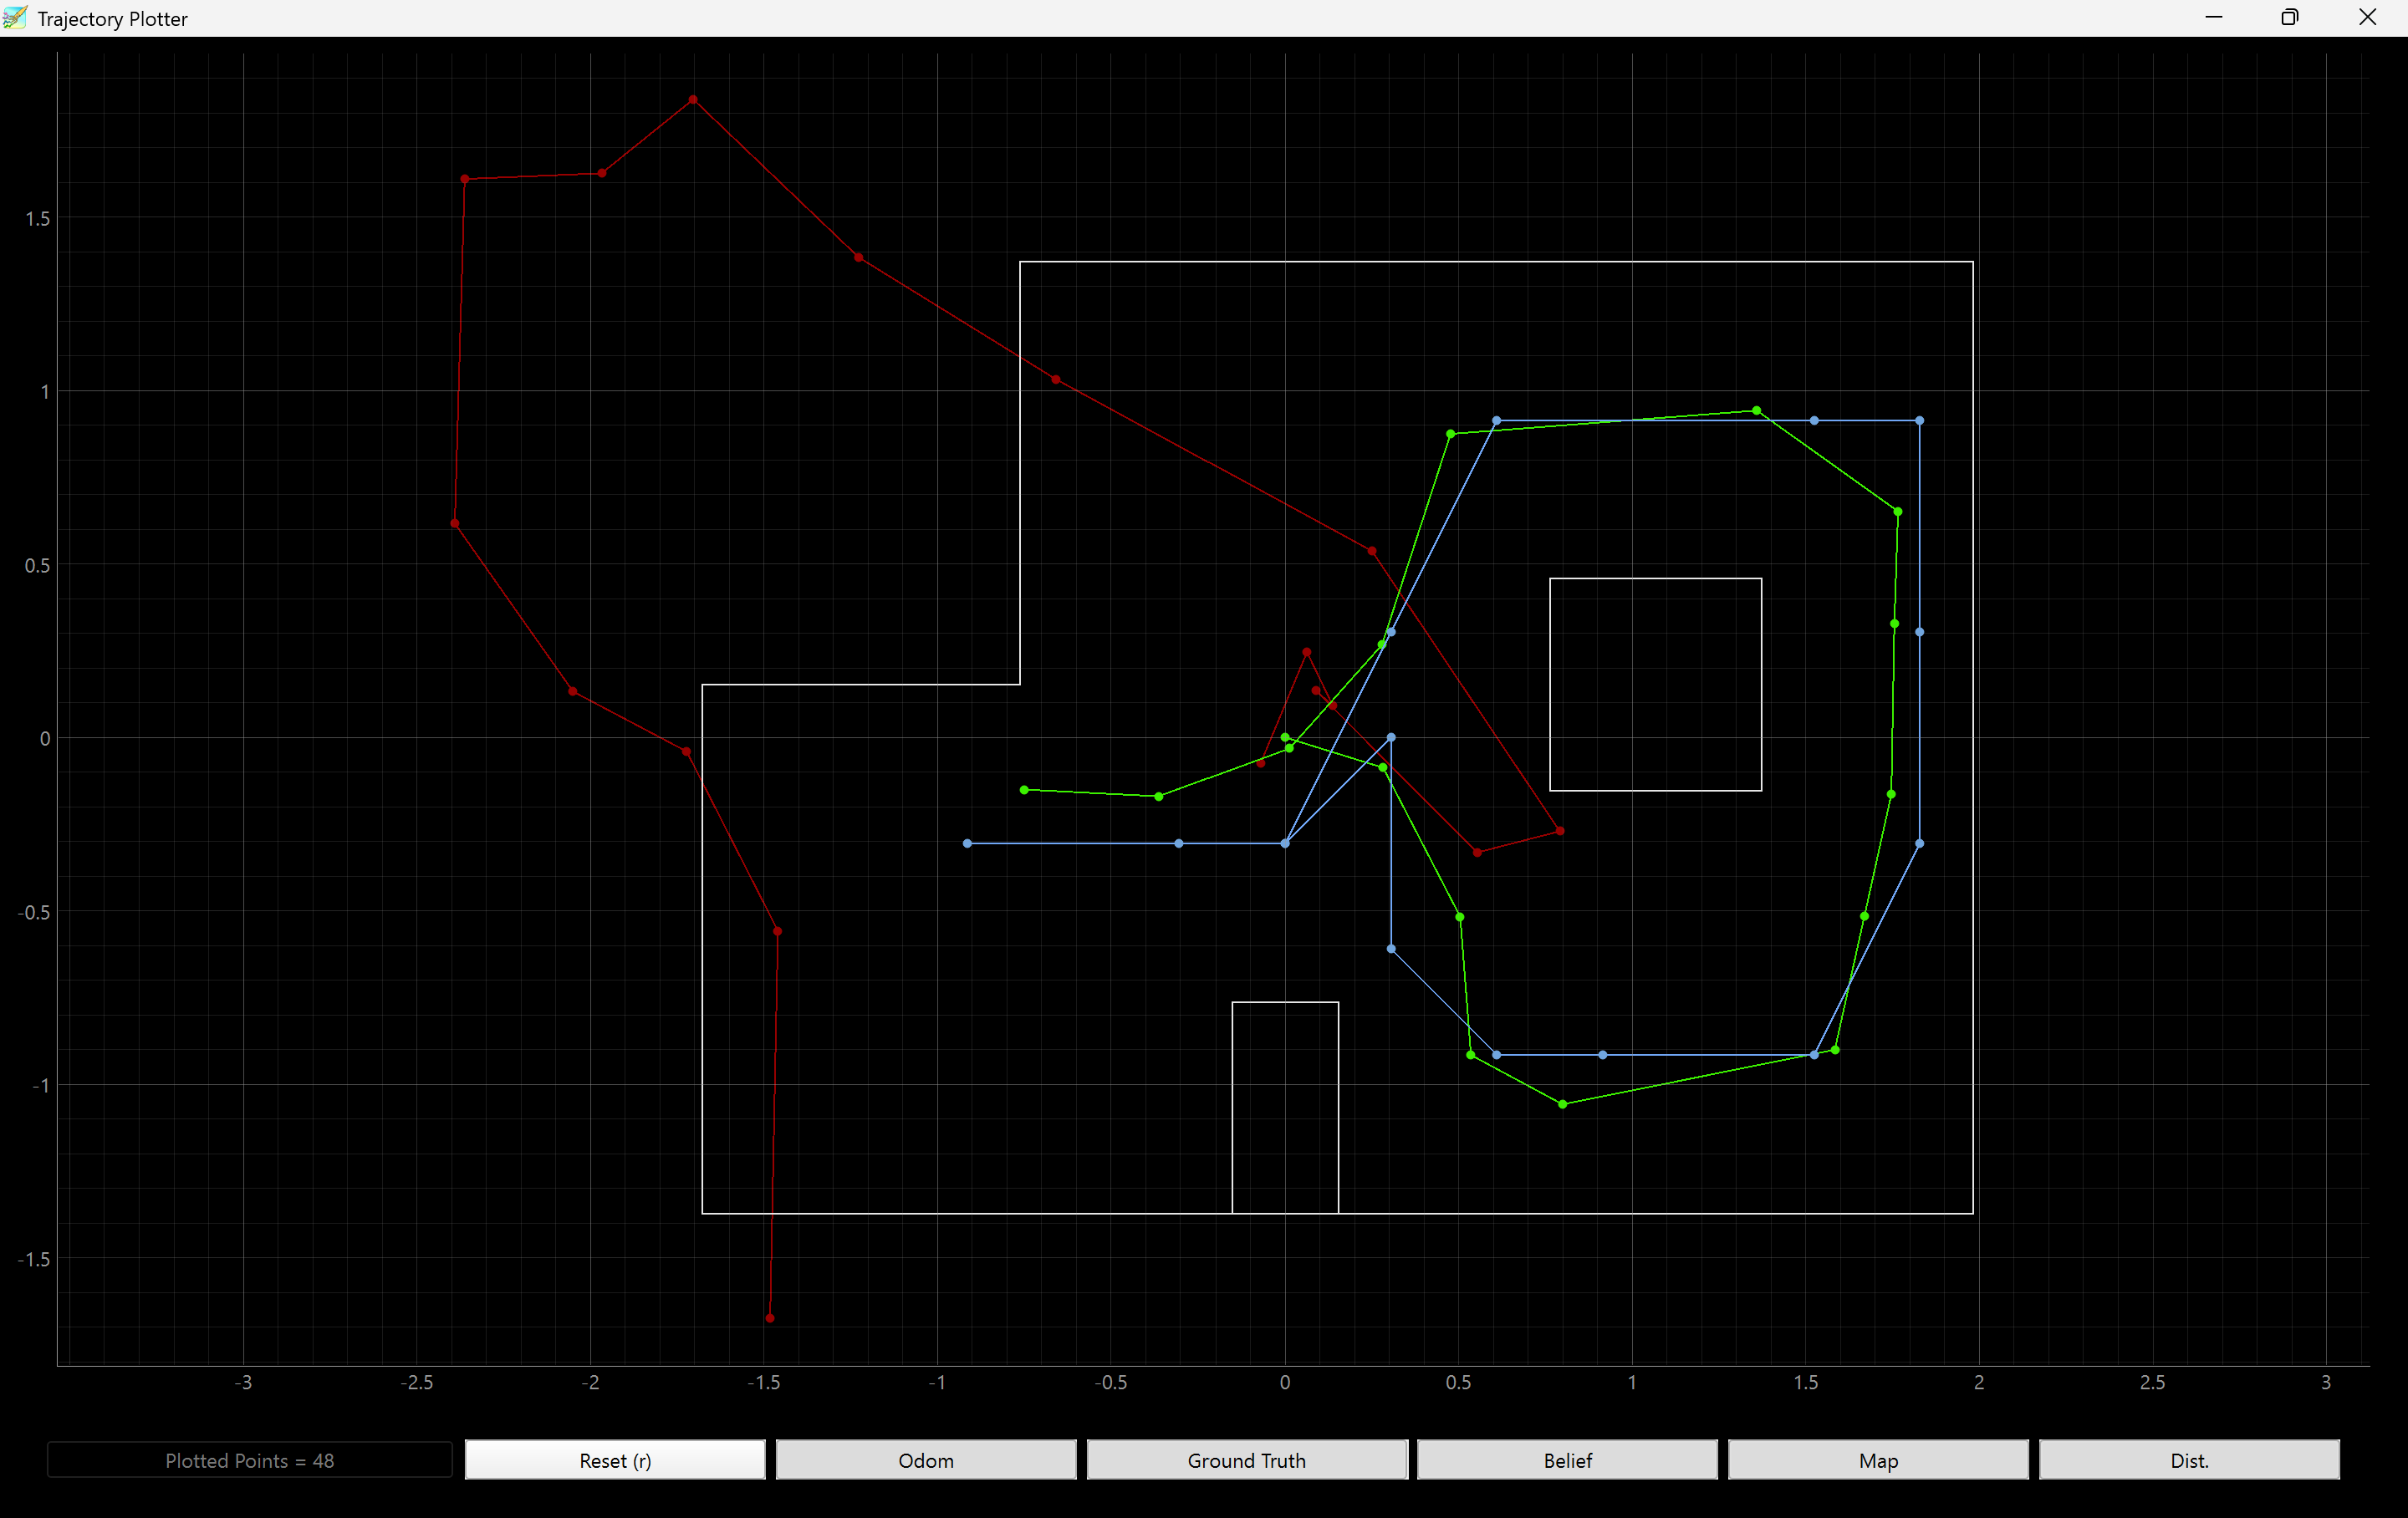Select the Plotted Points = 48 readout

250,1460
